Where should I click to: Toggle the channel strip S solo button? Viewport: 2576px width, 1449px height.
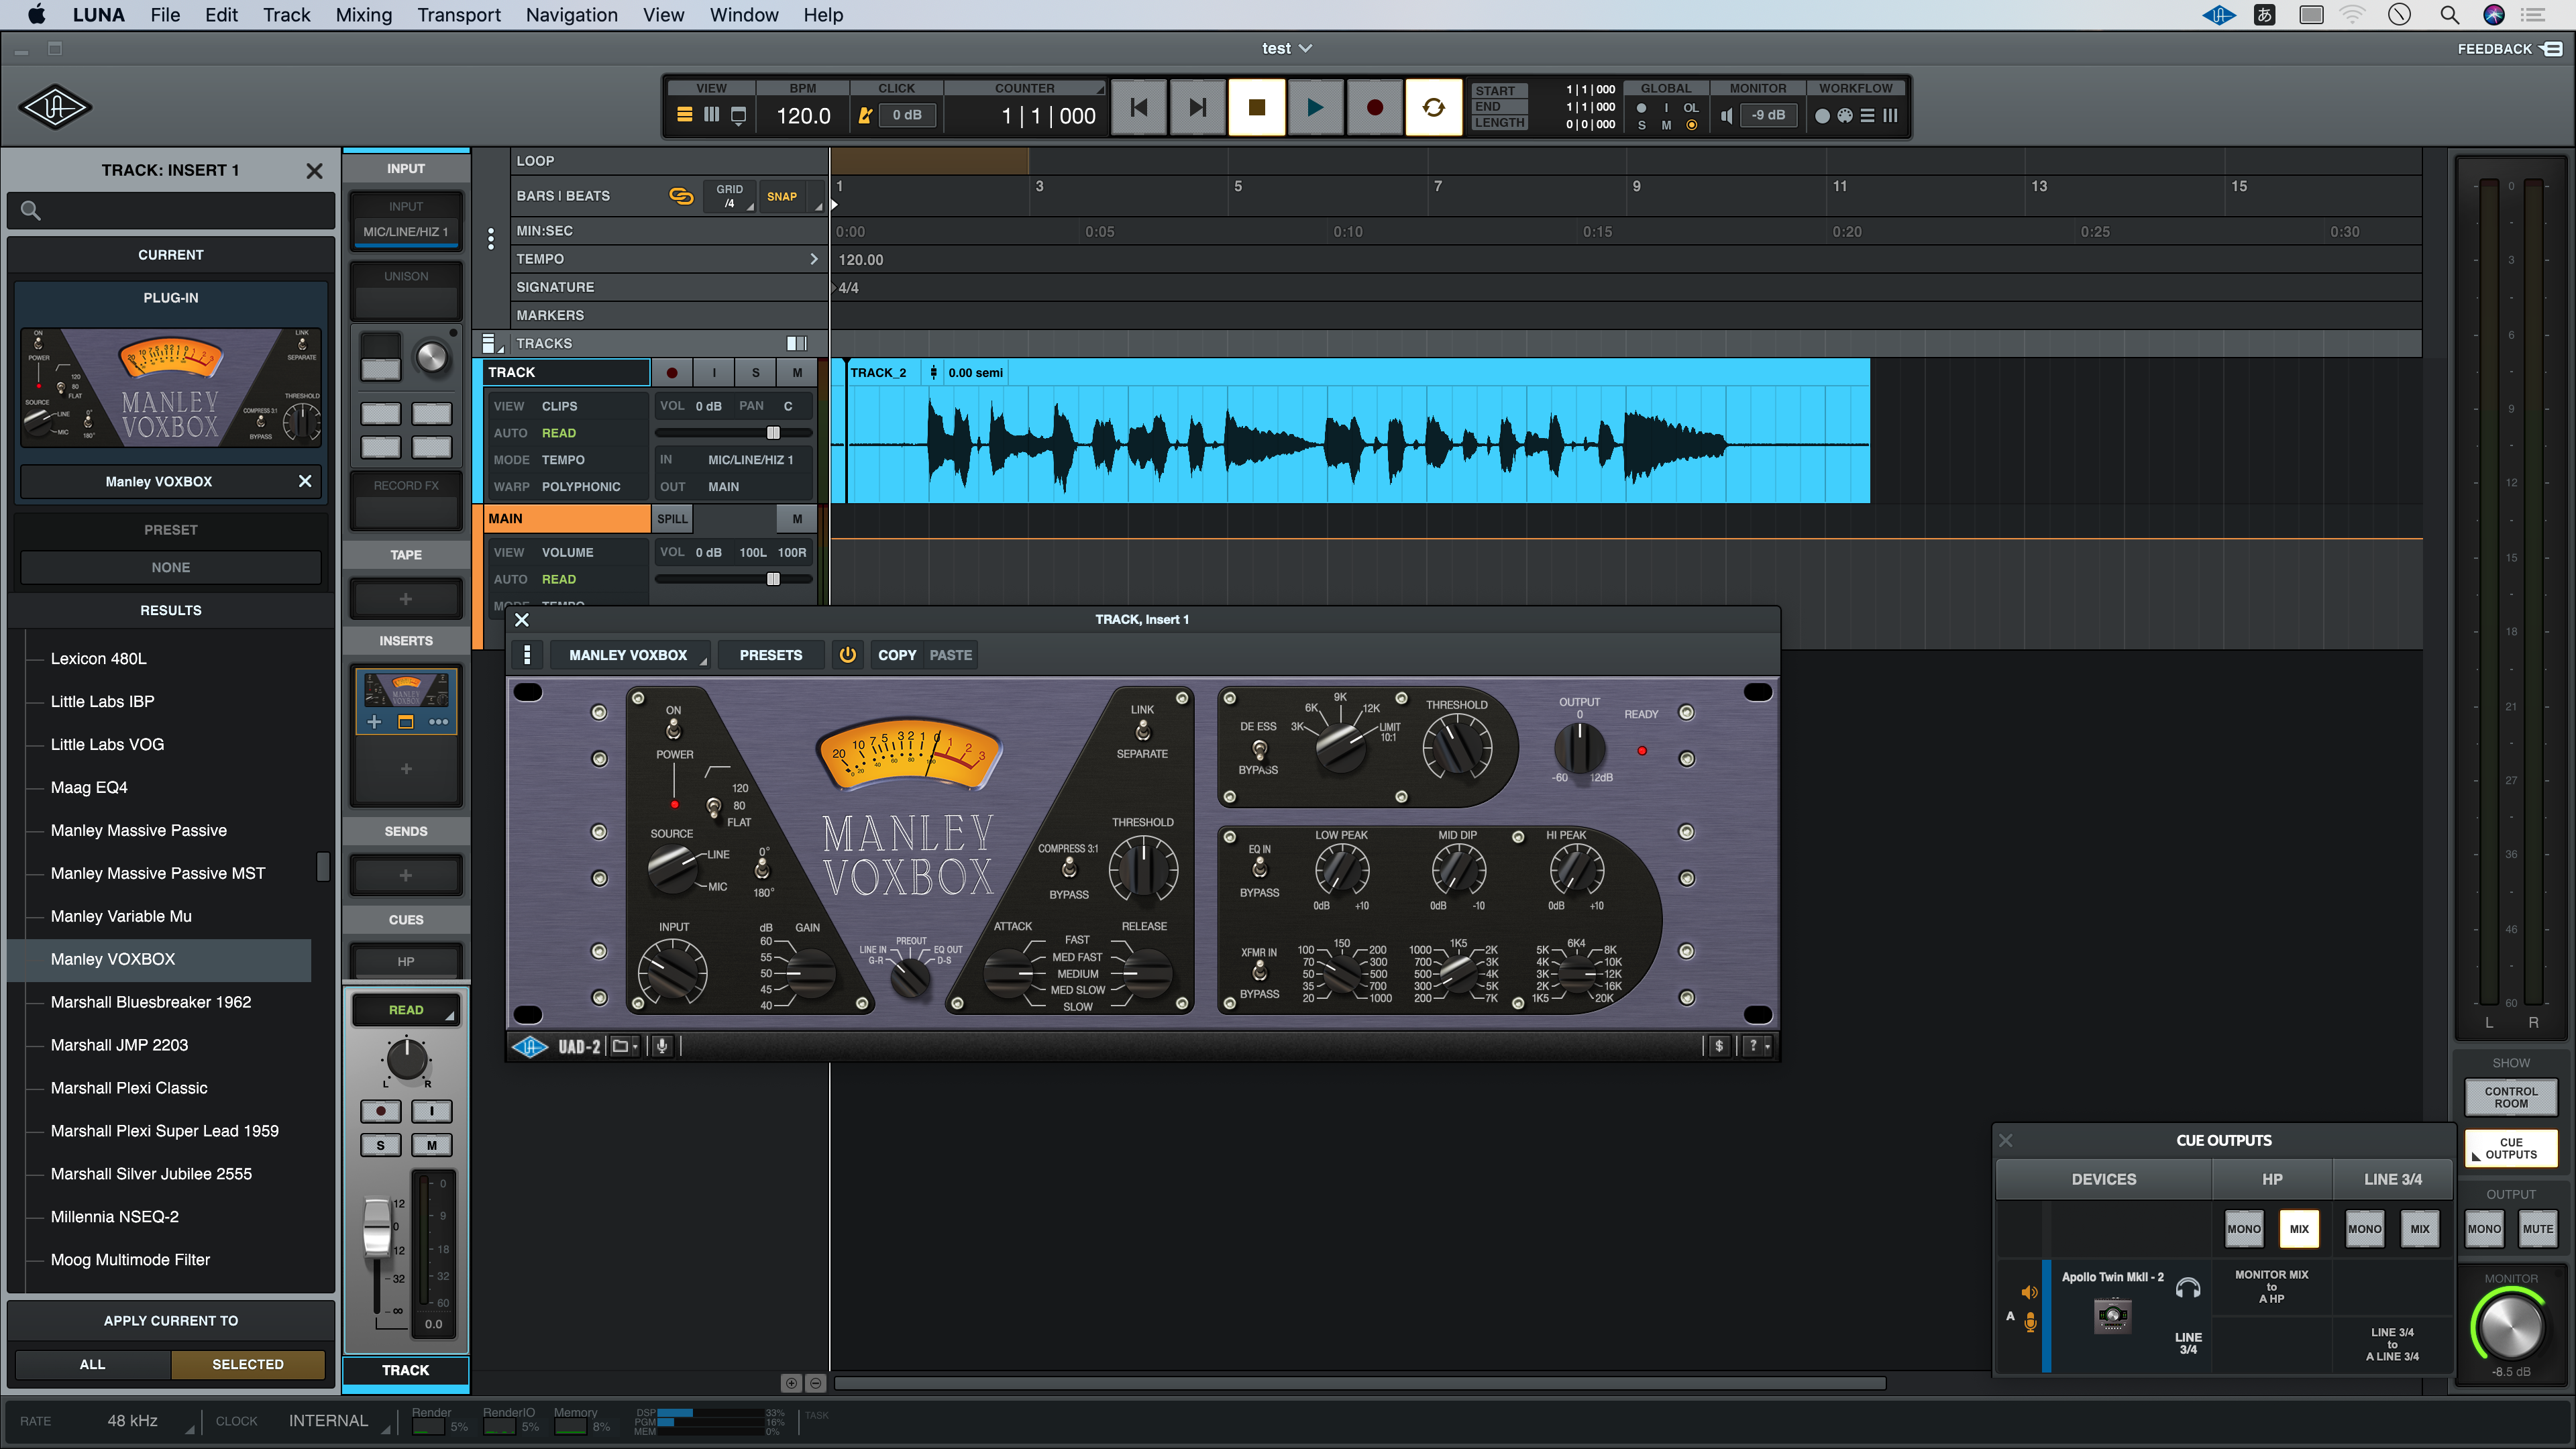[380, 1145]
